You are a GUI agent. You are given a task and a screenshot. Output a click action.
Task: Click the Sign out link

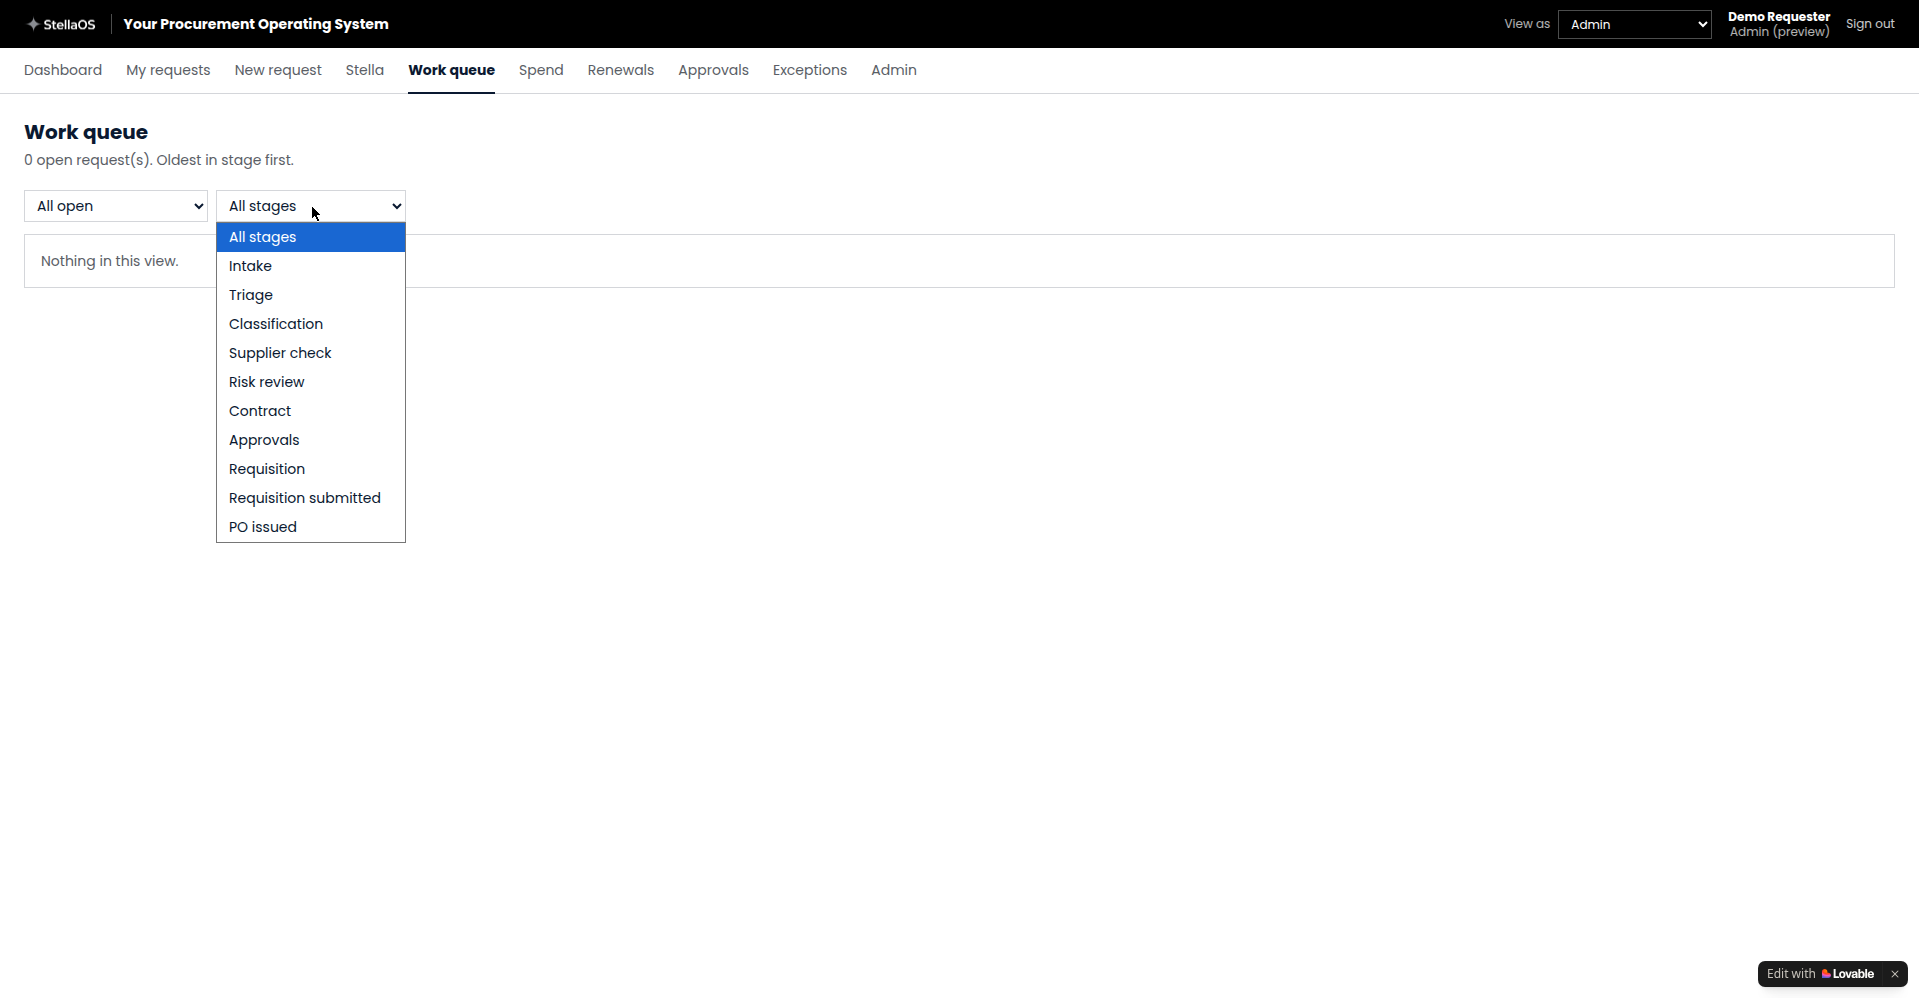(1870, 24)
